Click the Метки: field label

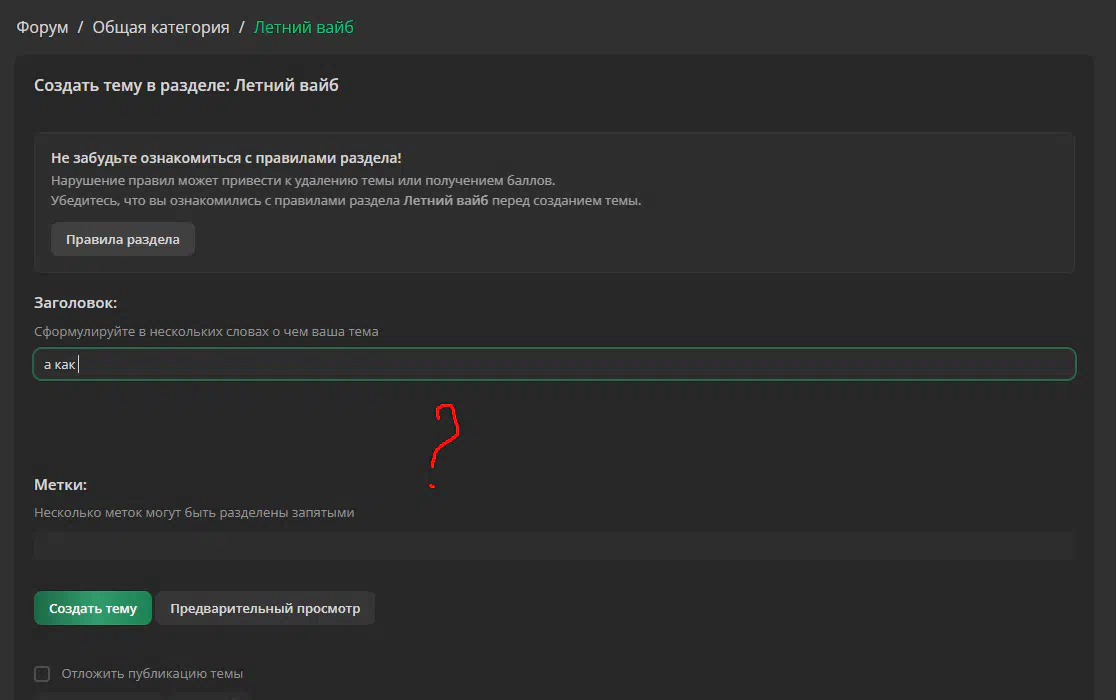(x=60, y=484)
